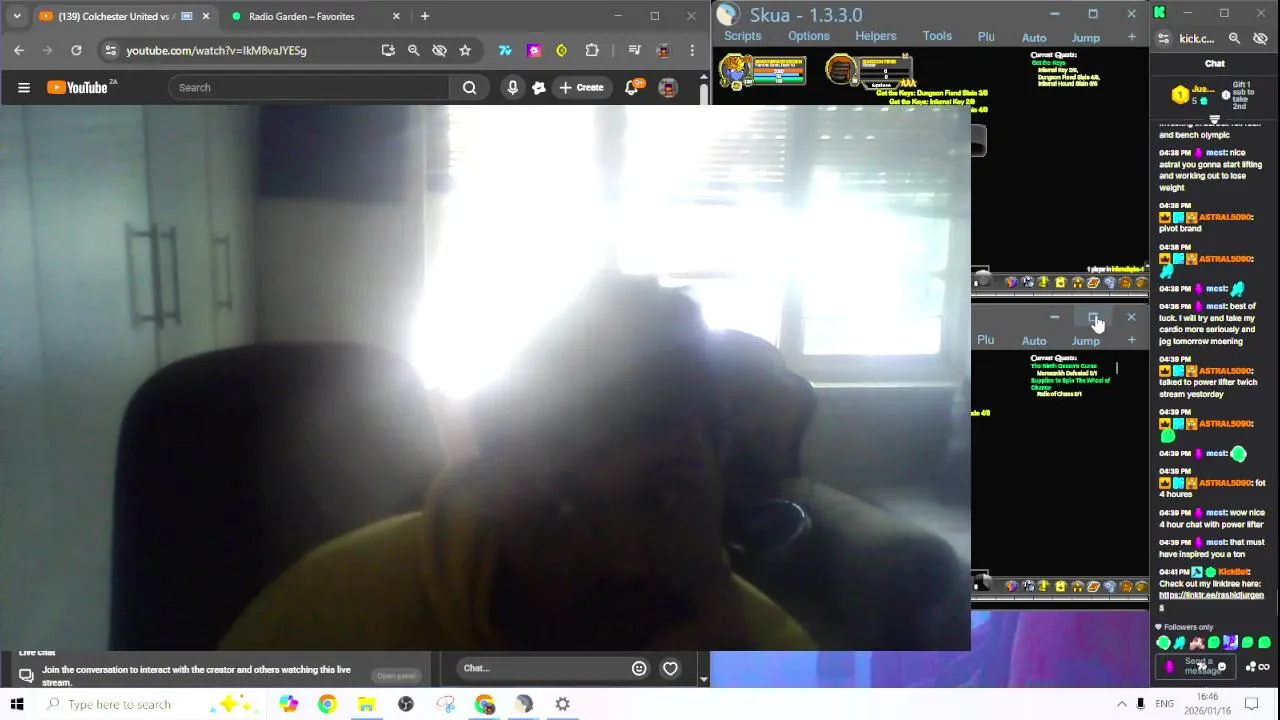Show hidden system tray icons

pyautogui.click(x=1121, y=704)
